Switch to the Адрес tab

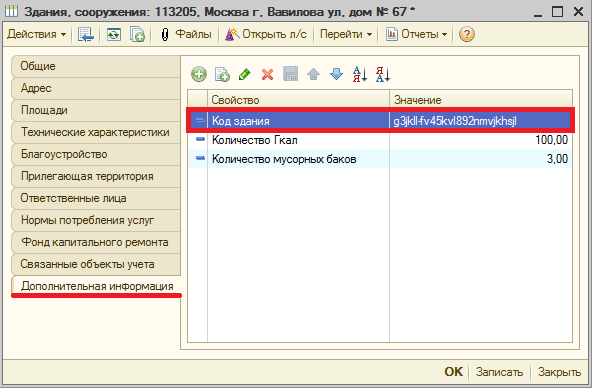coord(96,88)
